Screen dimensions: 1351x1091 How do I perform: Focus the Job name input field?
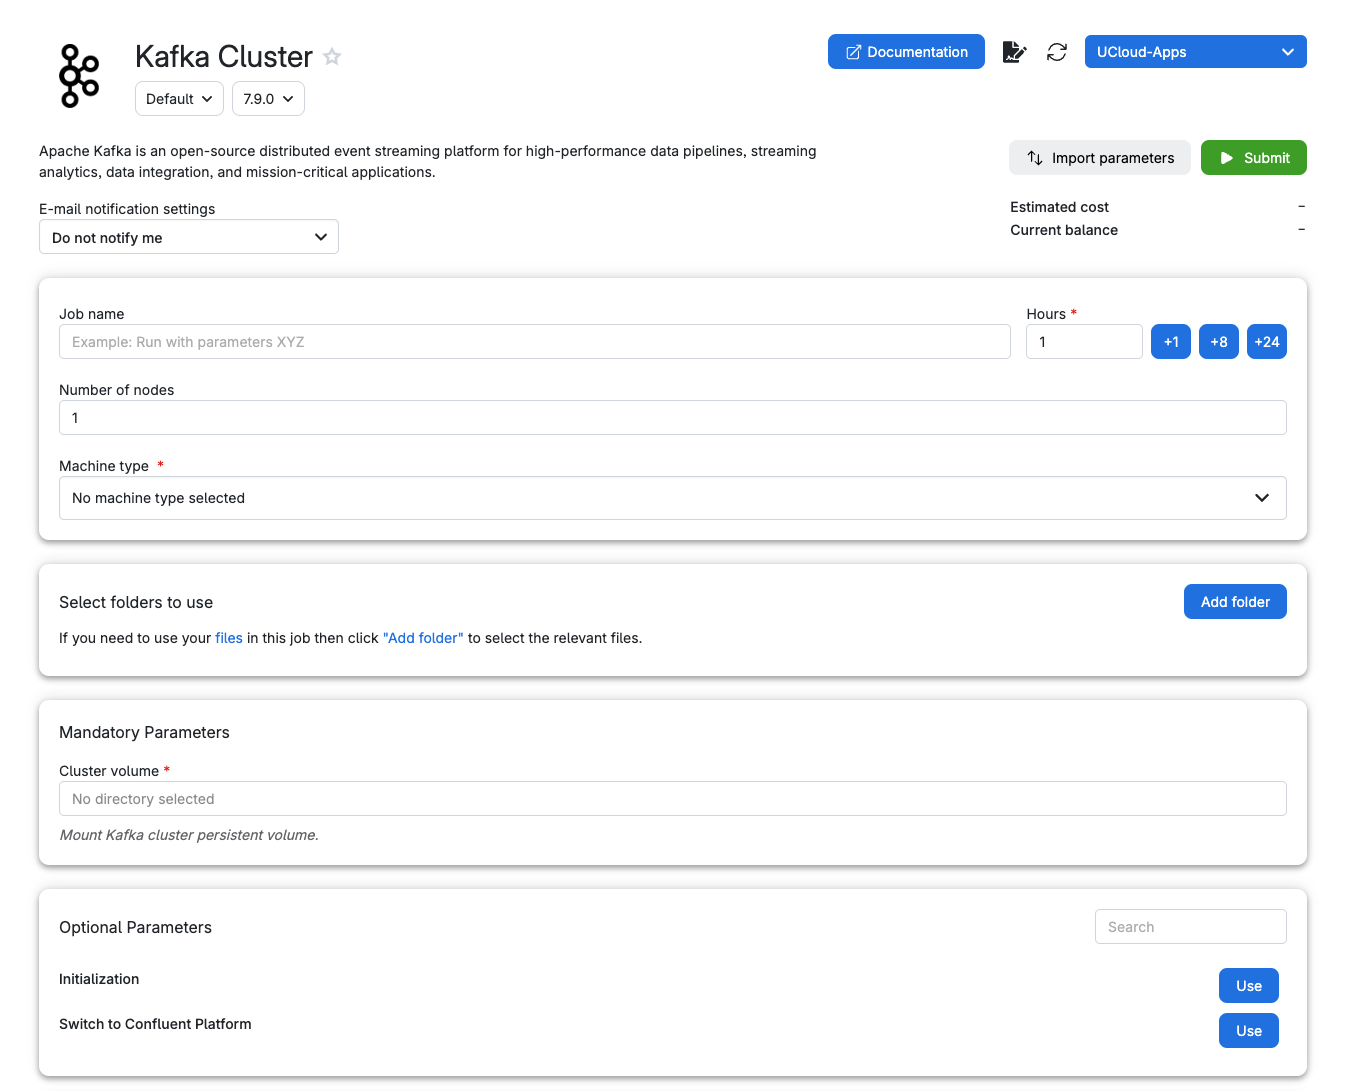pyautogui.click(x=535, y=342)
